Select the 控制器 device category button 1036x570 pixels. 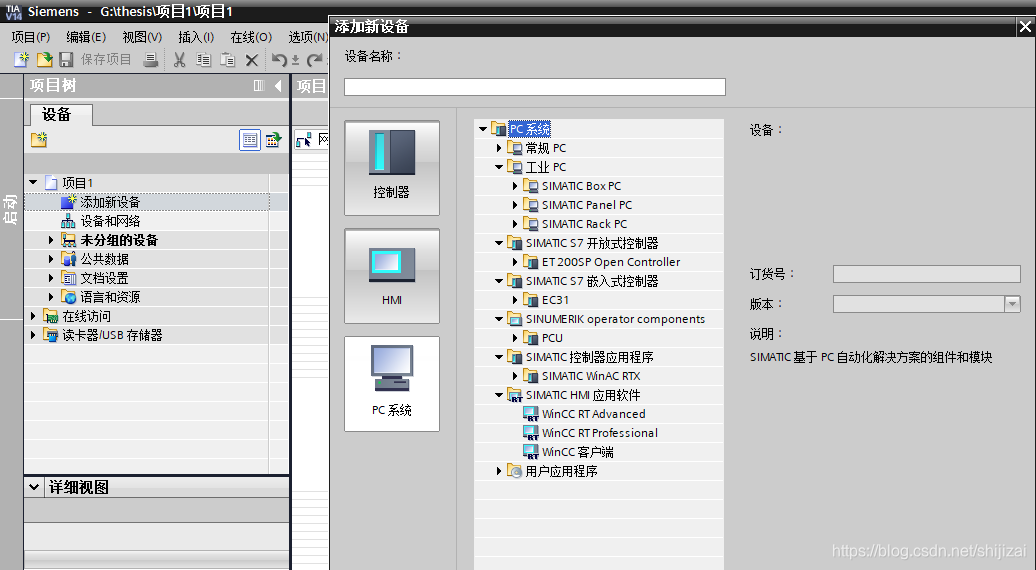coord(392,168)
